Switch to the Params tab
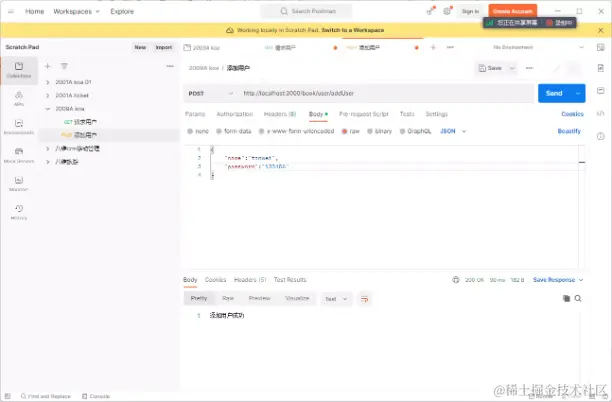Viewport: 612px width, 402px height. 195,114
